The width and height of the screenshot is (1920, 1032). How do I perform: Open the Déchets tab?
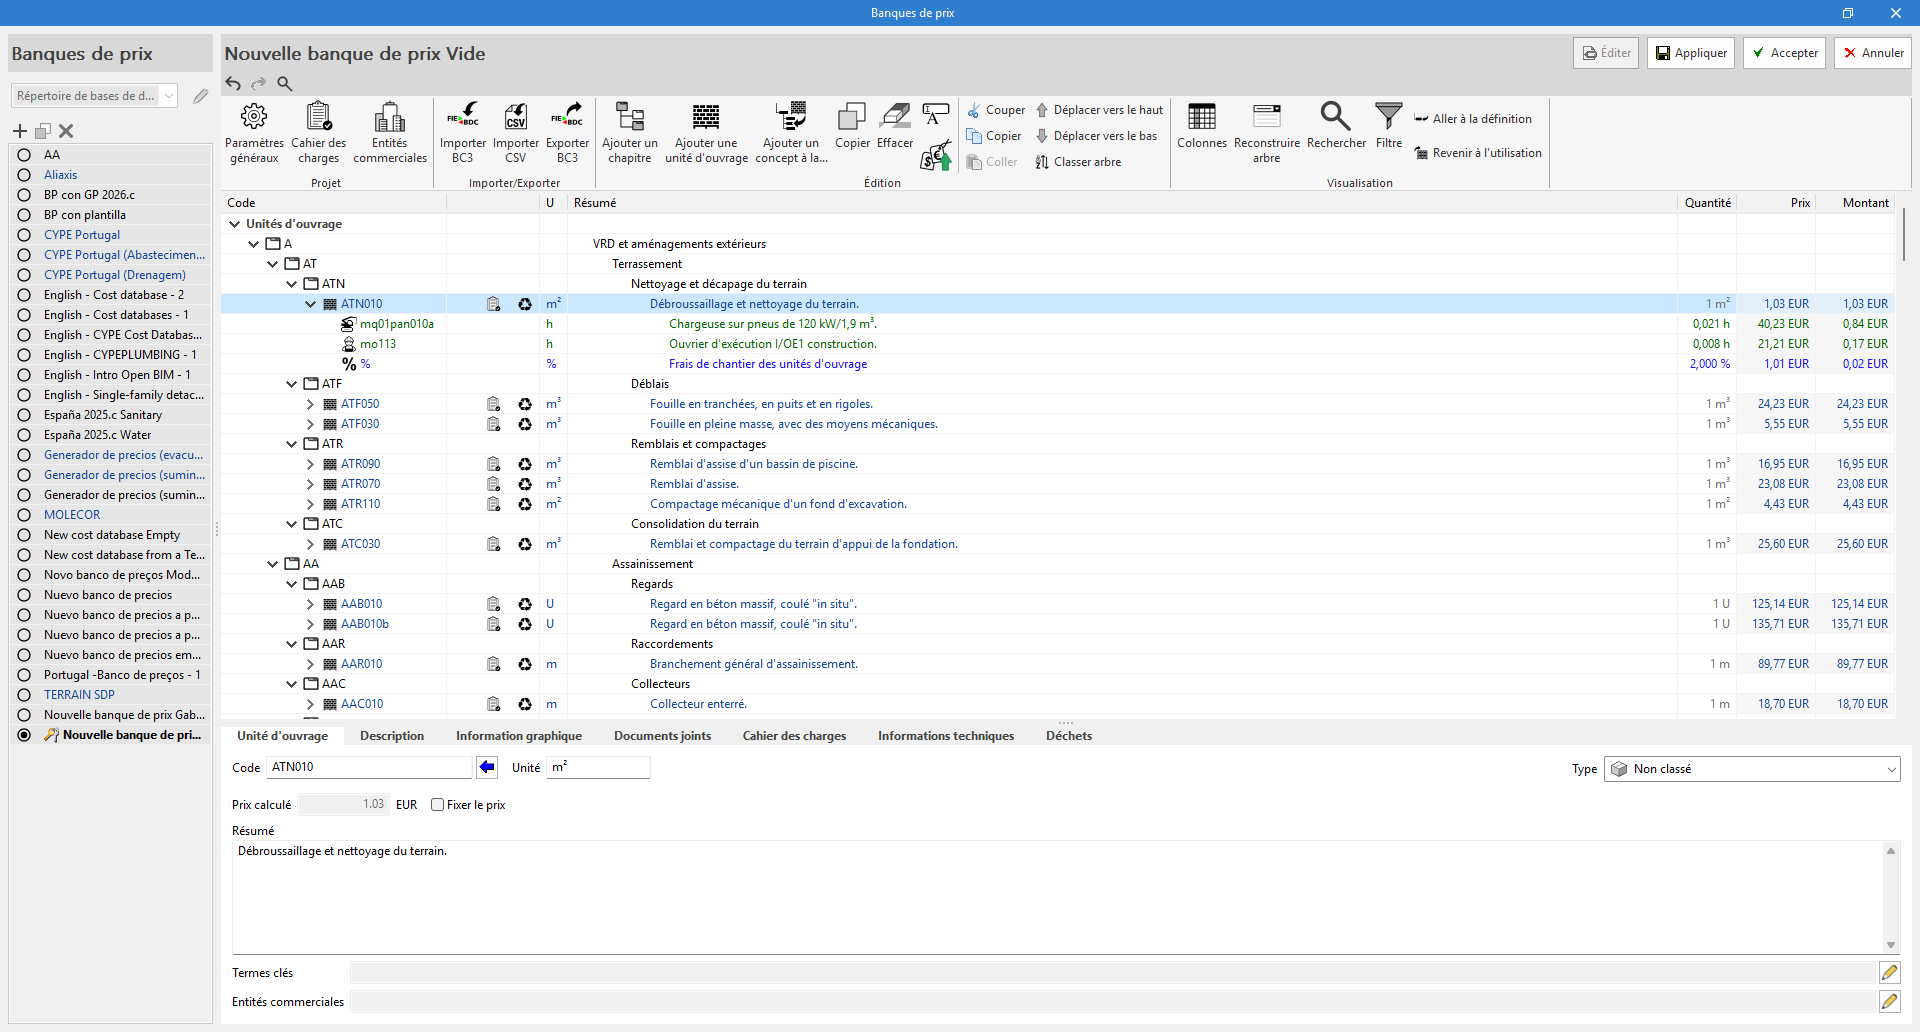[1068, 736]
